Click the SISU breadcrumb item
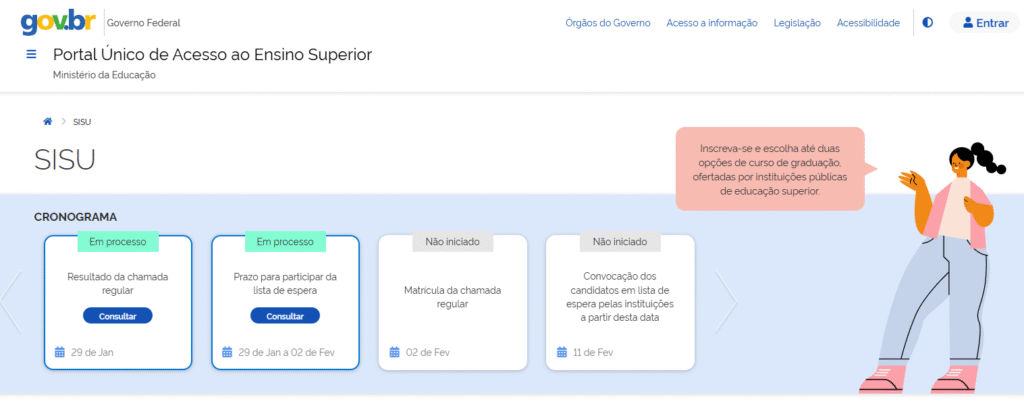 click(82, 121)
